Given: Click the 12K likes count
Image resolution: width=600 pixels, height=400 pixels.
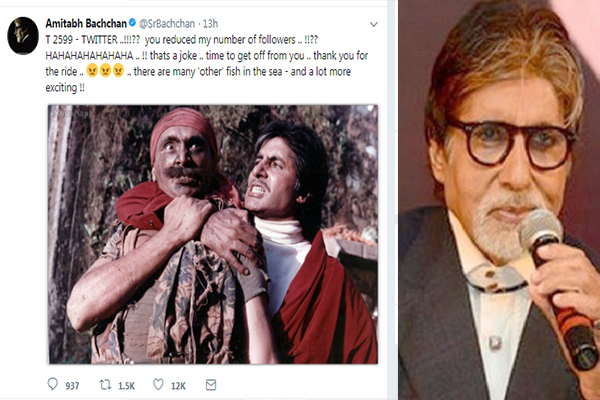Looking at the screenshot, I should pos(178,385).
